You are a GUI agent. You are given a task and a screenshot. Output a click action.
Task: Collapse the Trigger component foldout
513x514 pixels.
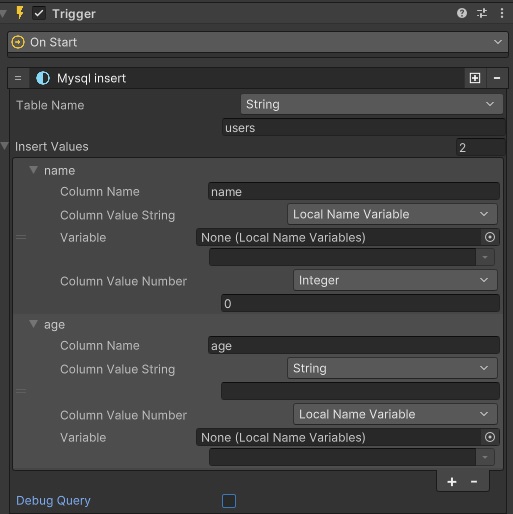[x=3, y=14]
